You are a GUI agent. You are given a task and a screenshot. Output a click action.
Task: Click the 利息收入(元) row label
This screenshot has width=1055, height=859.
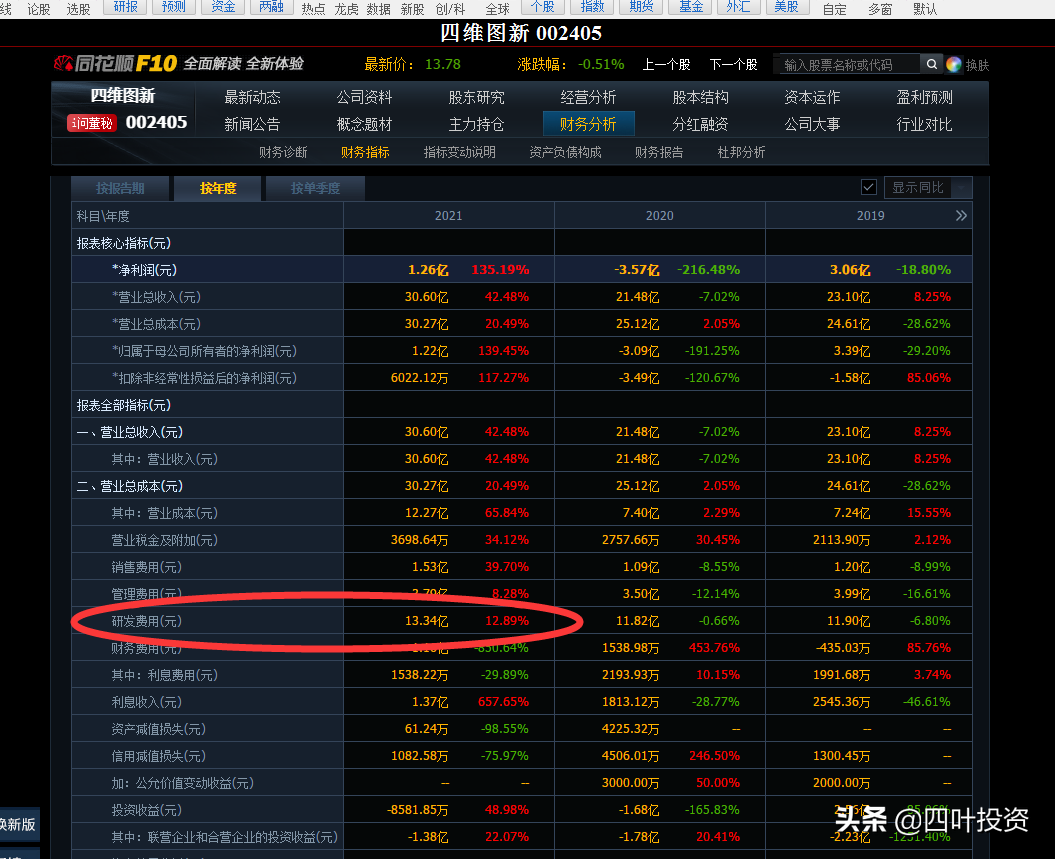pos(147,702)
